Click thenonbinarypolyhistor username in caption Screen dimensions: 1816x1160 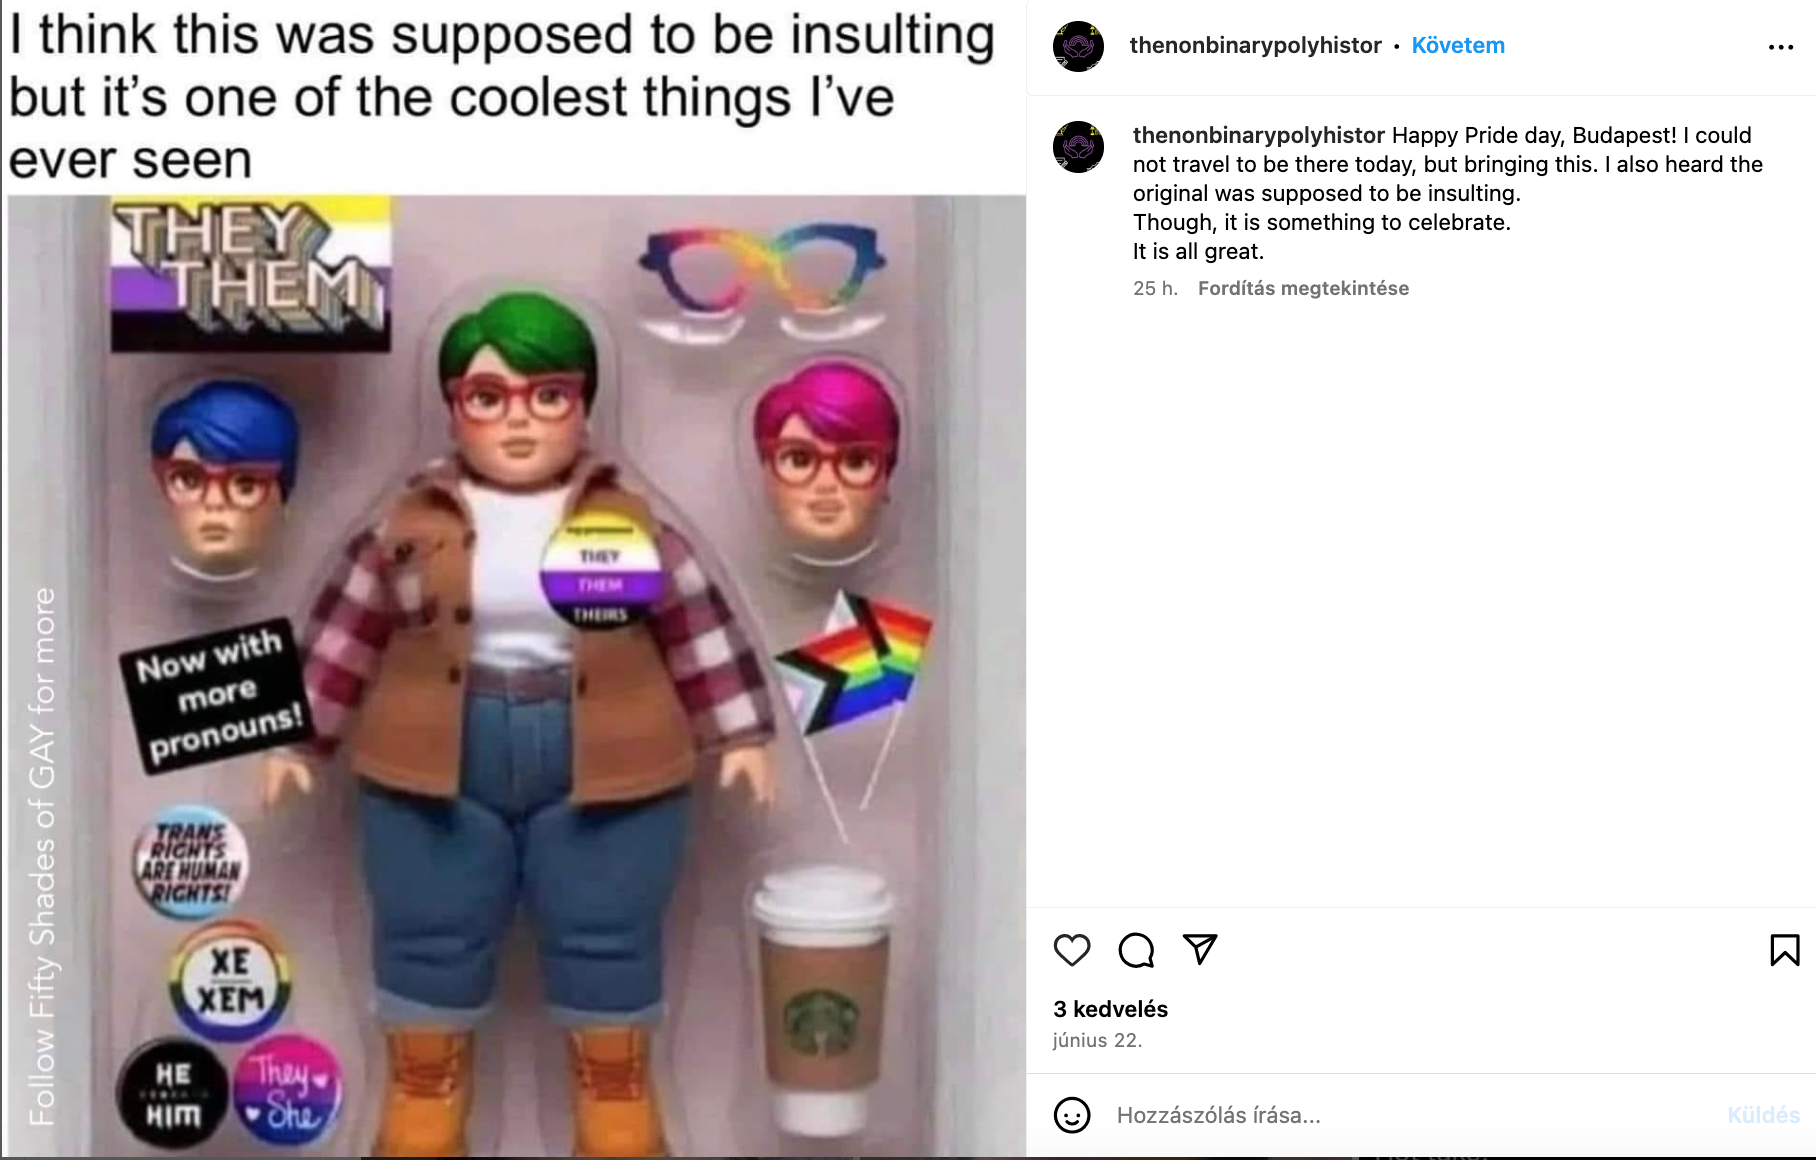[x=1258, y=136]
